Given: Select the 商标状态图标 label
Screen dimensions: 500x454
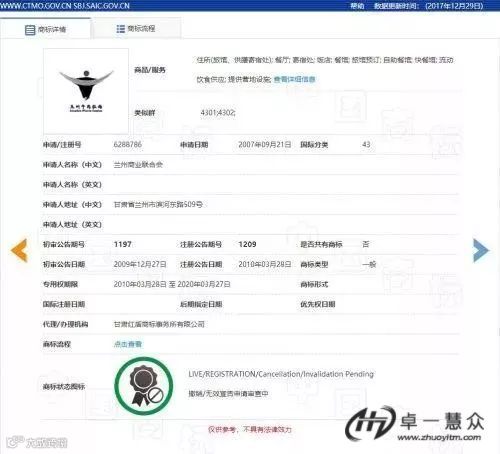Looking at the screenshot, I should click(64, 387).
